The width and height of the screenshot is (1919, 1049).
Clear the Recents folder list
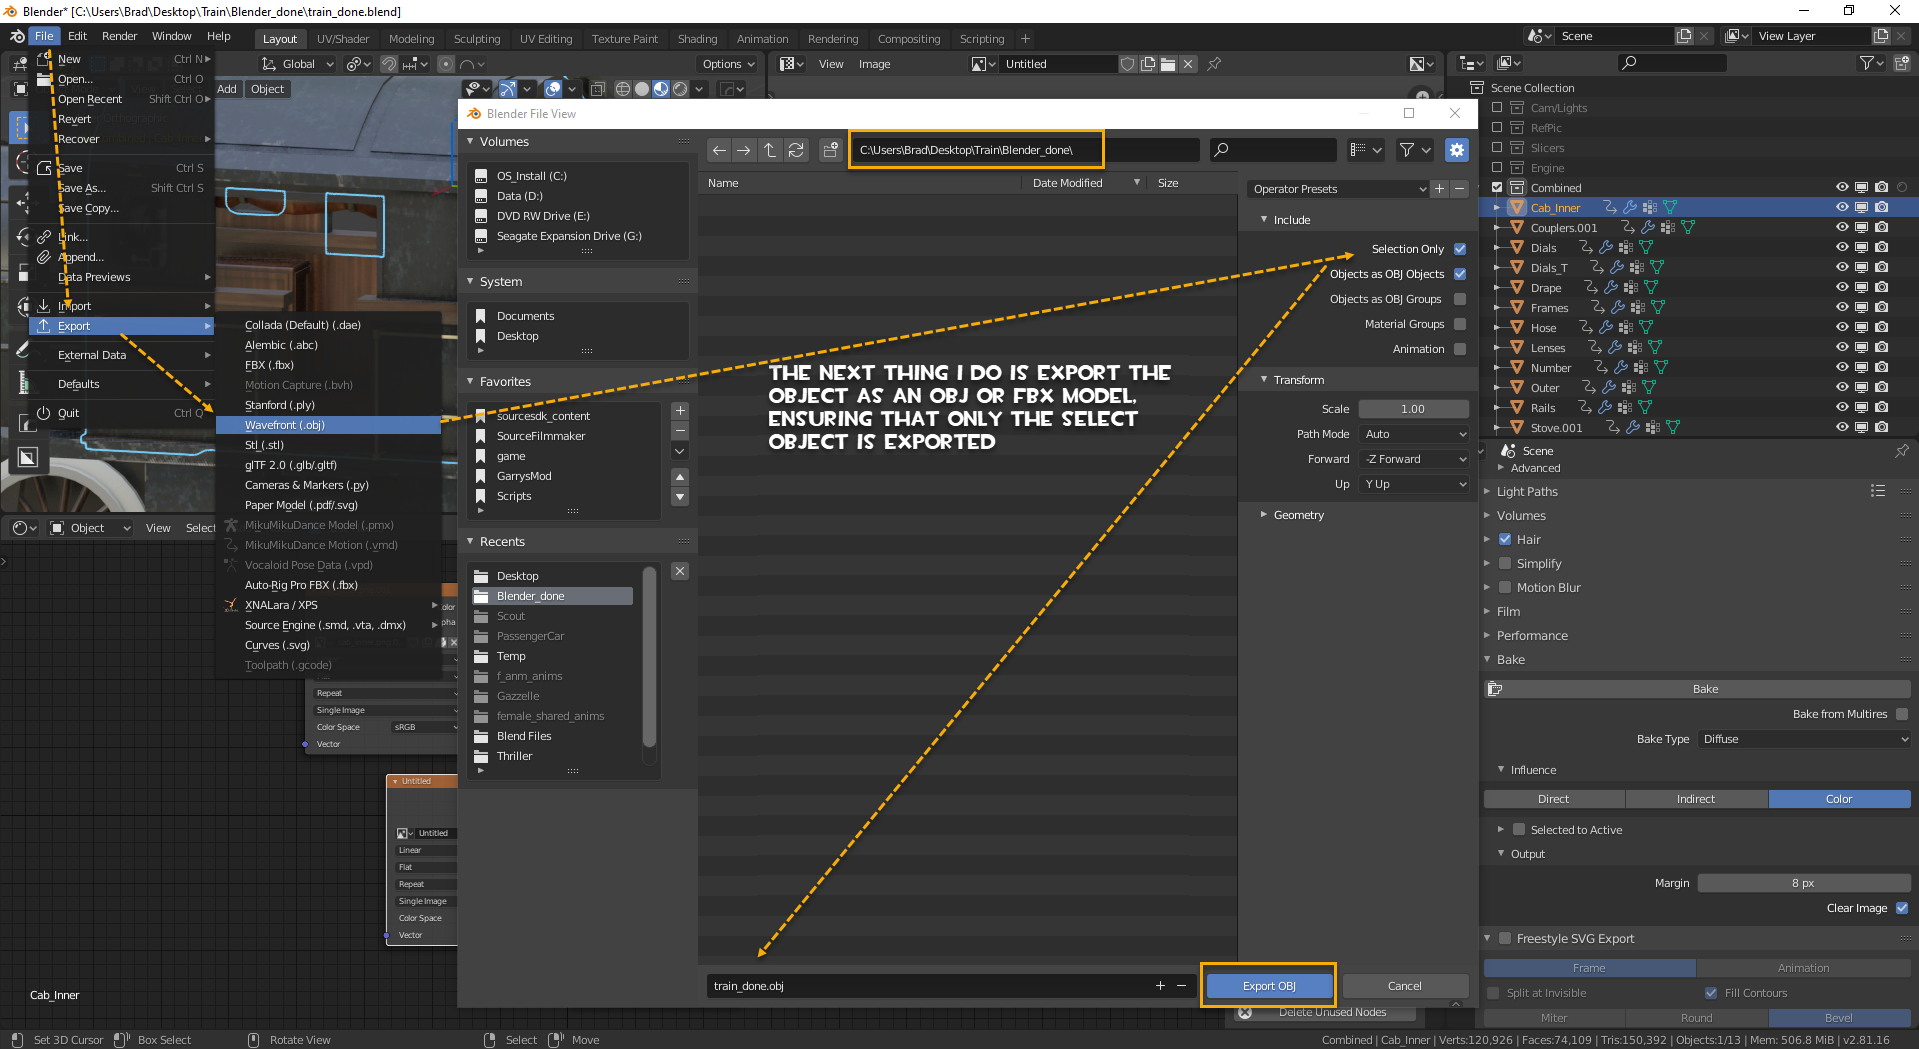(680, 571)
